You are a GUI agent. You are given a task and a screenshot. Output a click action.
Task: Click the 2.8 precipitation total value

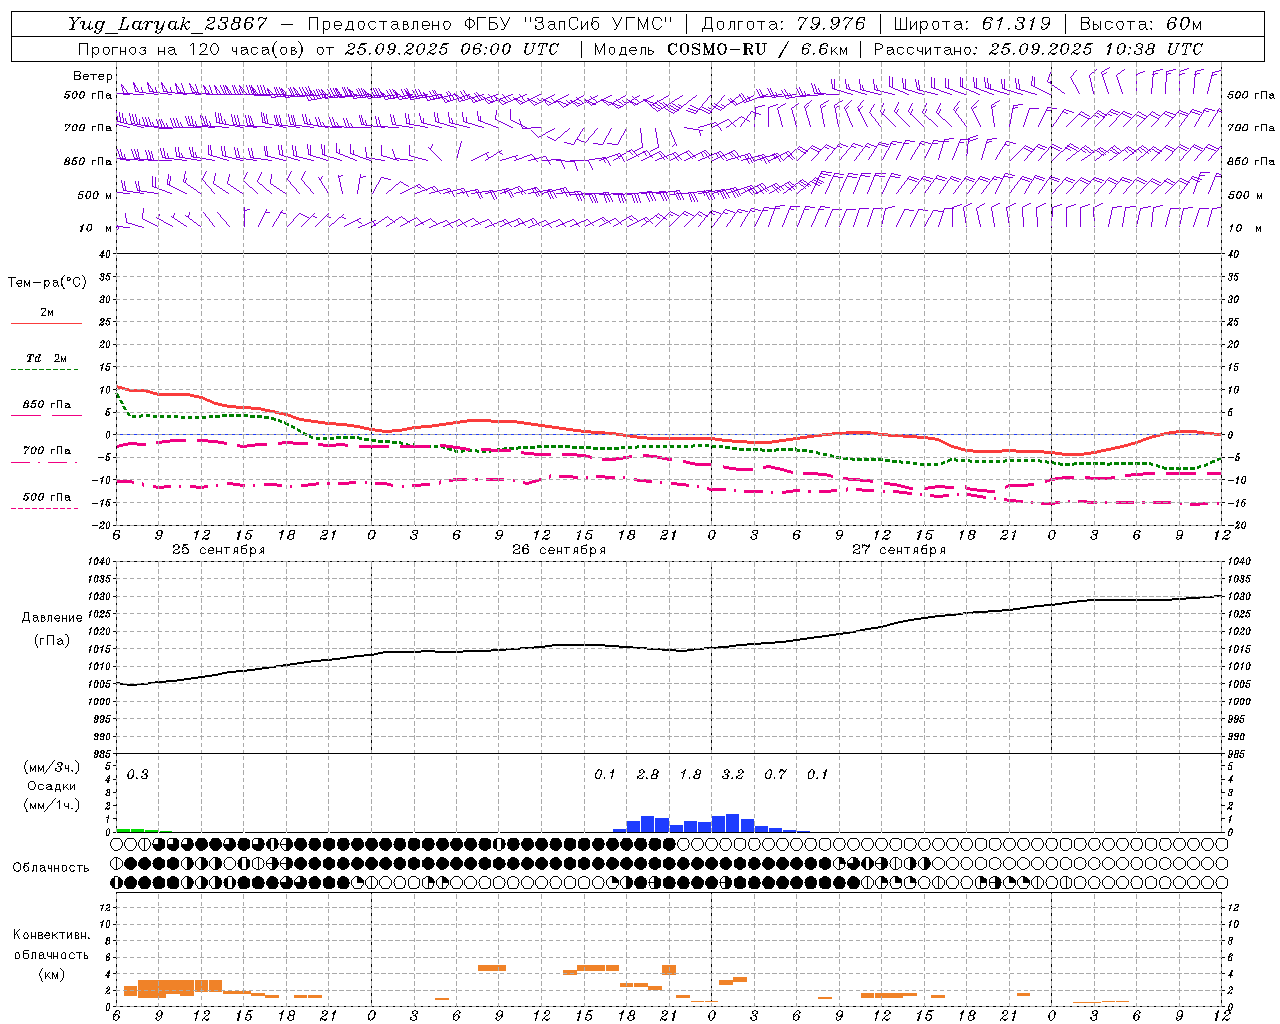(x=648, y=774)
